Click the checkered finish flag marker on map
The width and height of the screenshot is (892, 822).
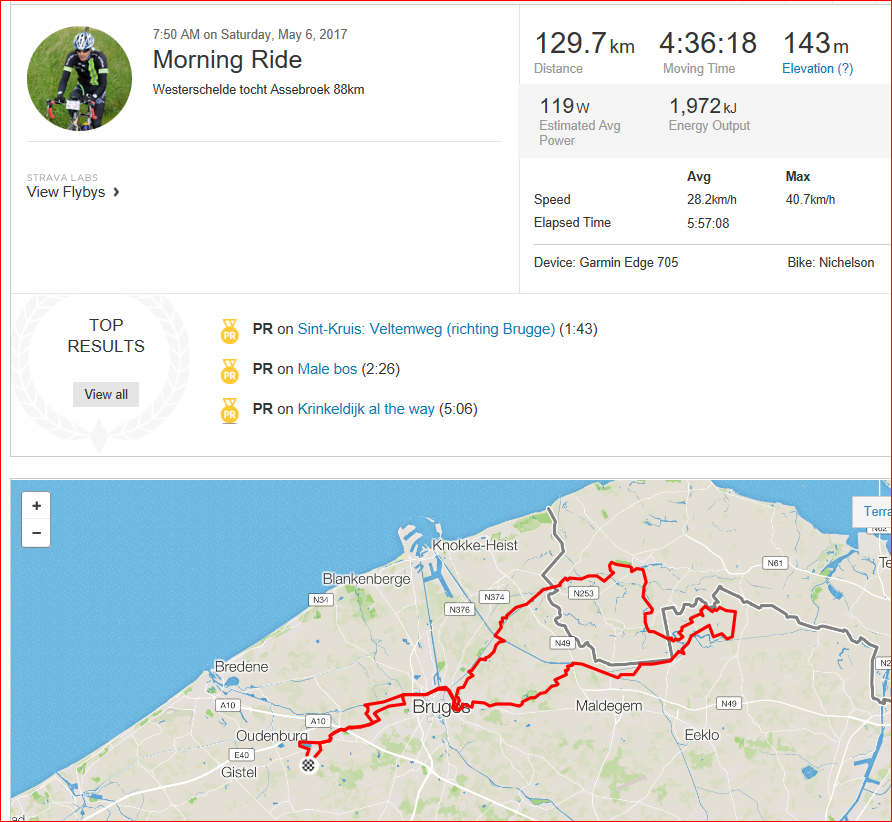(x=308, y=765)
